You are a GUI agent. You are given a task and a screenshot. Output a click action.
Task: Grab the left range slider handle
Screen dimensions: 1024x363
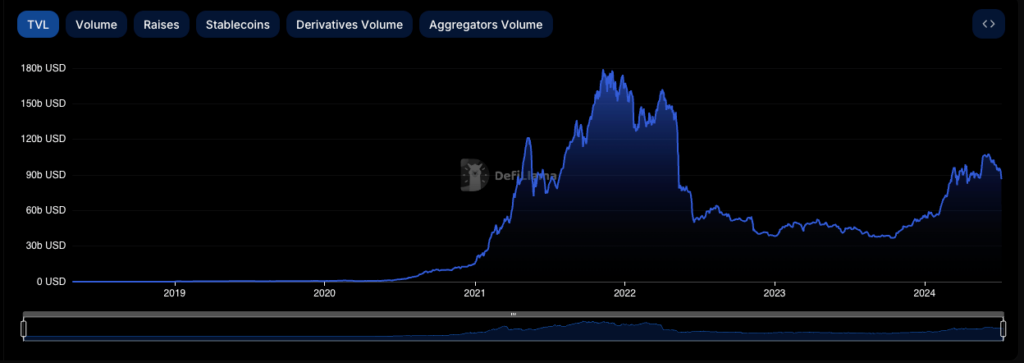[24, 329]
